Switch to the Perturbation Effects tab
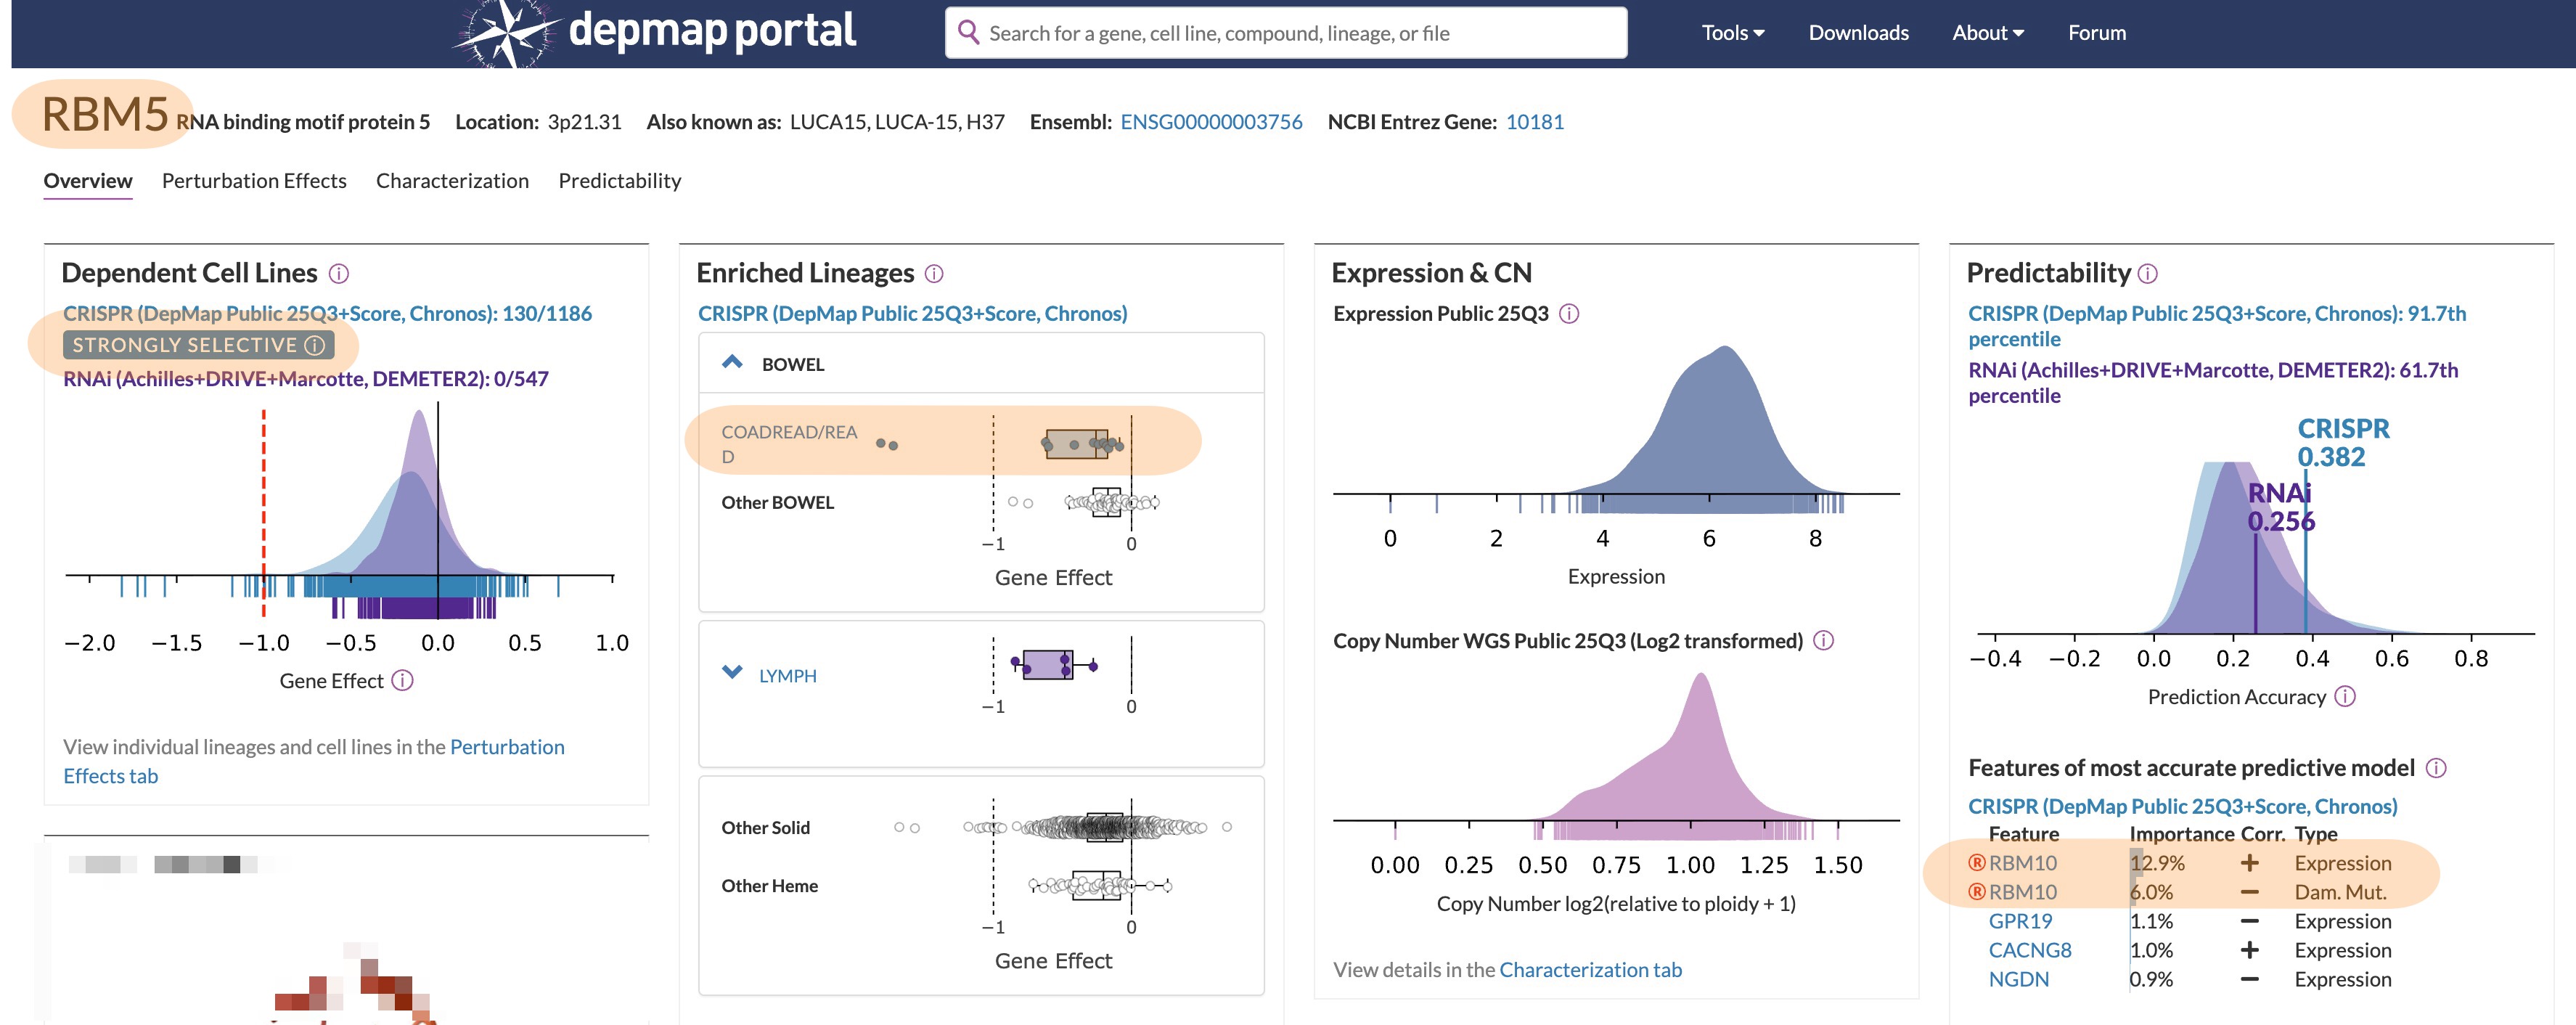Viewport: 2576px width, 1025px height. (x=254, y=181)
